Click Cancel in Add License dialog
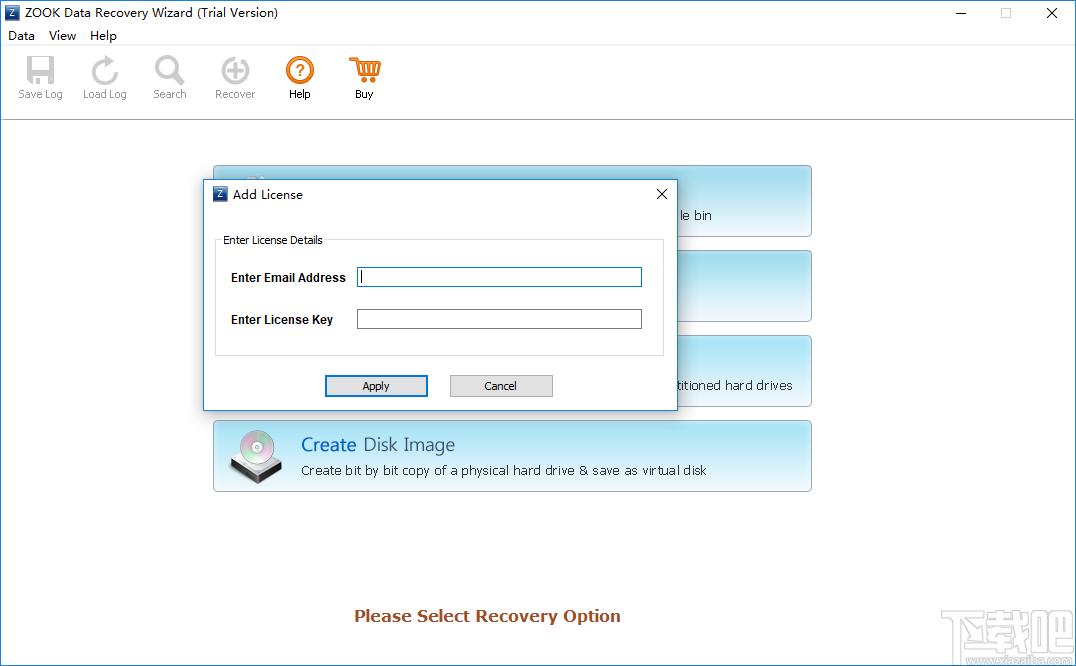This screenshot has width=1076, height=666. 501,386
